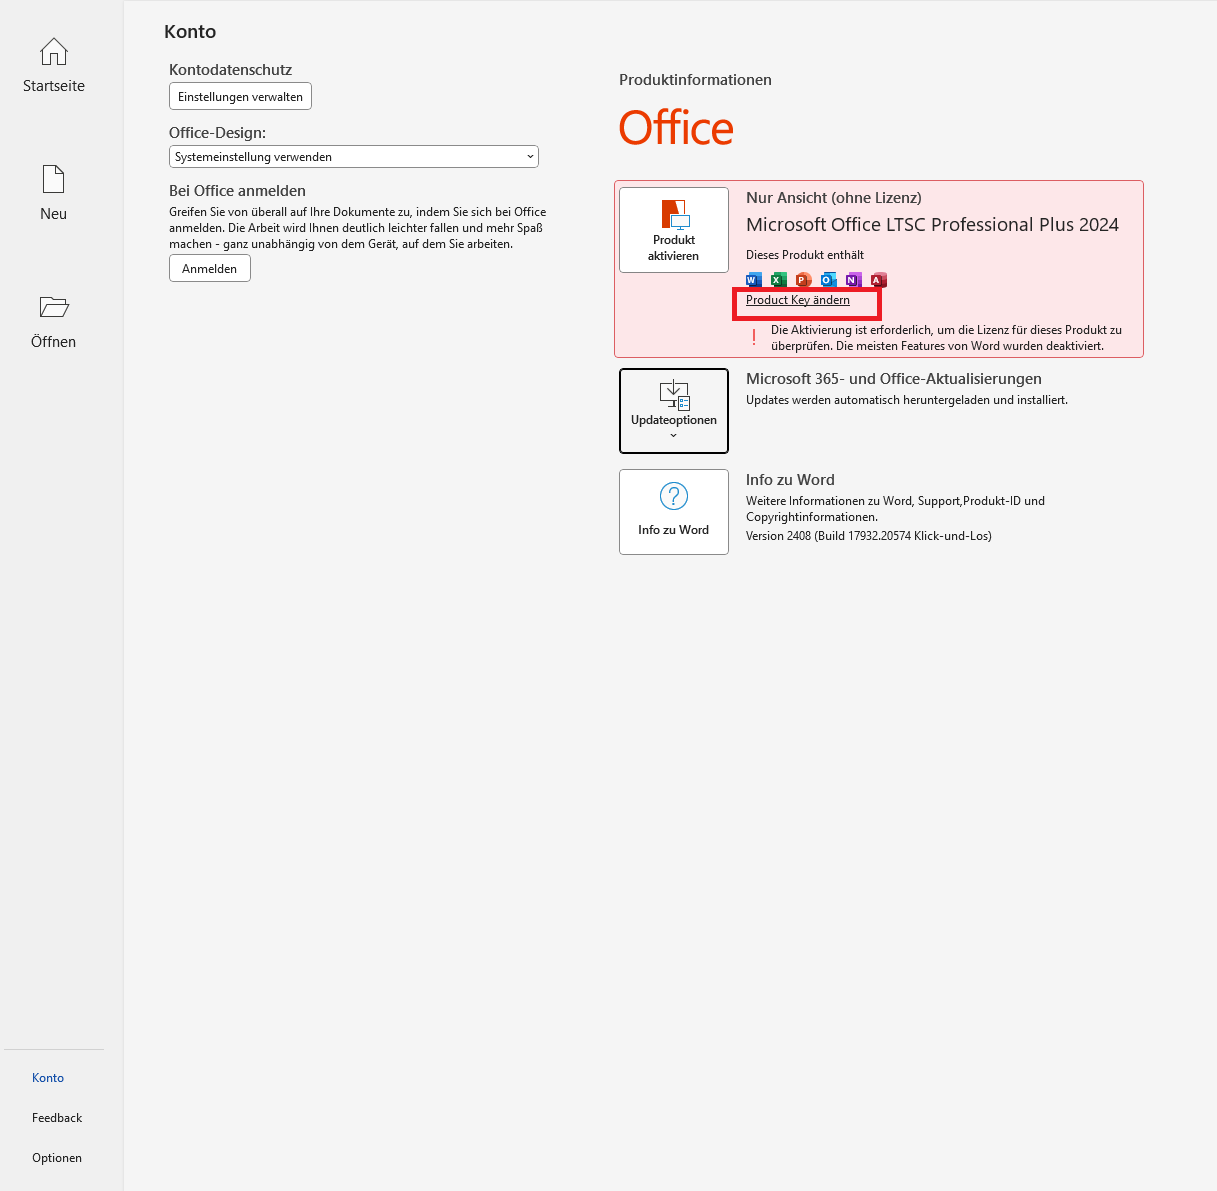This screenshot has height=1191, width=1217.
Task: Follow the Product Key ändern link
Action: click(x=798, y=300)
